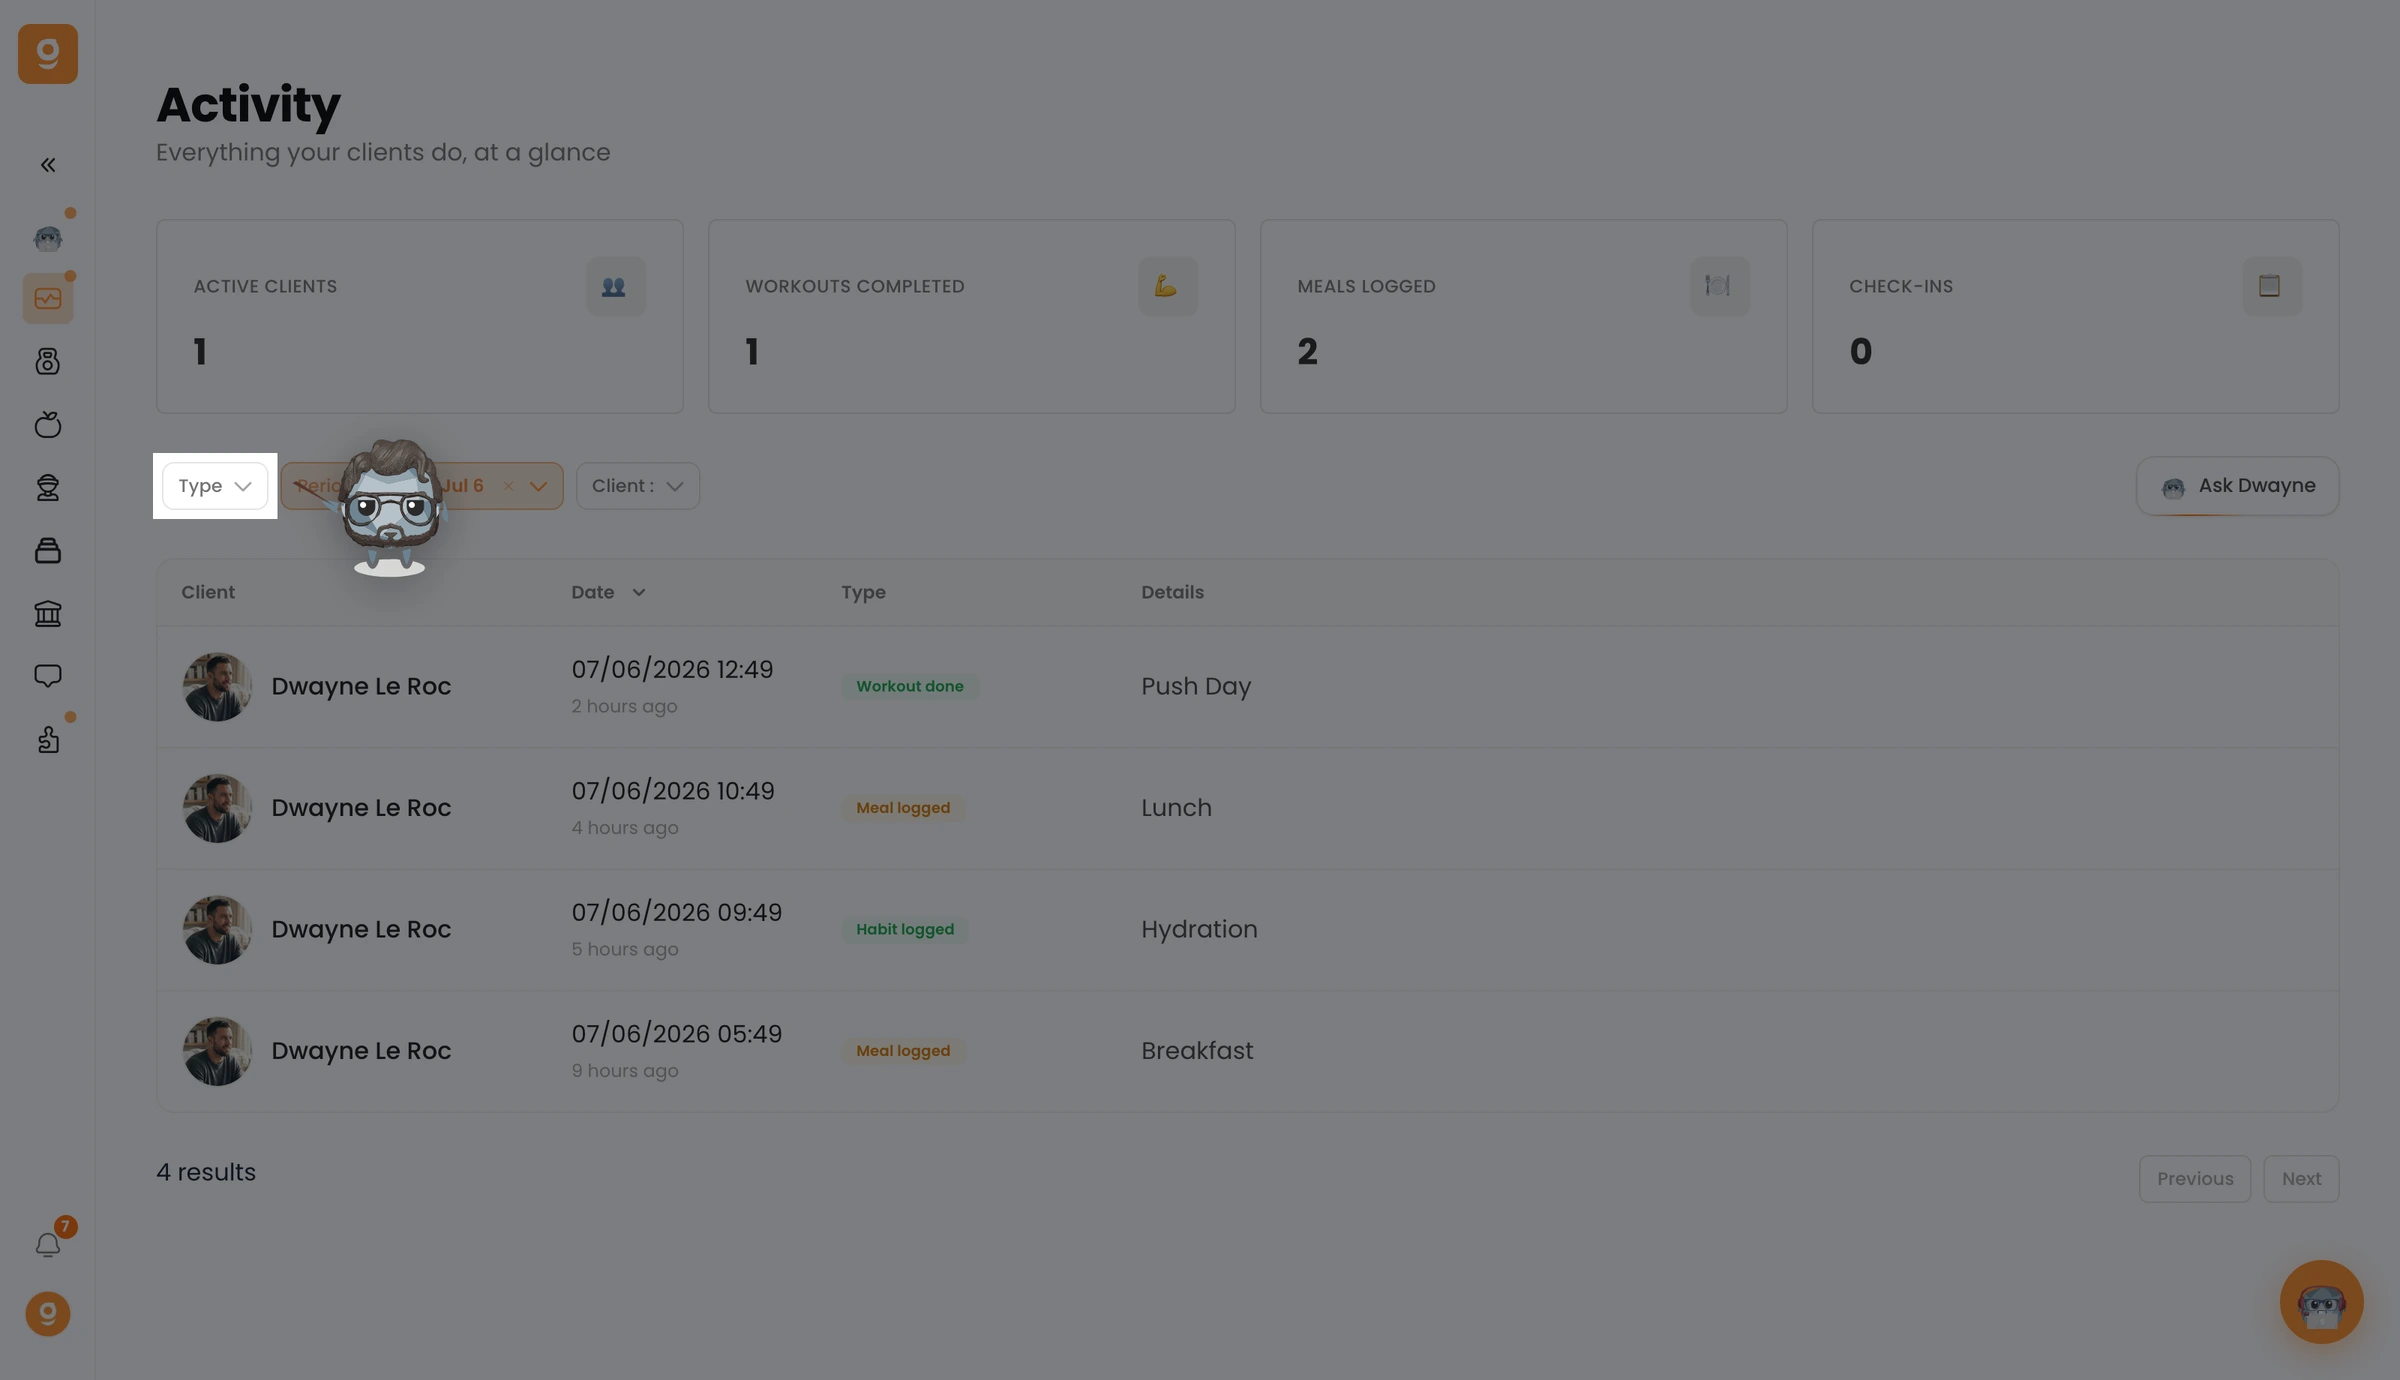Clear the period filter with the x
This screenshot has width=2400, height=1380.
tap(508, 486)
